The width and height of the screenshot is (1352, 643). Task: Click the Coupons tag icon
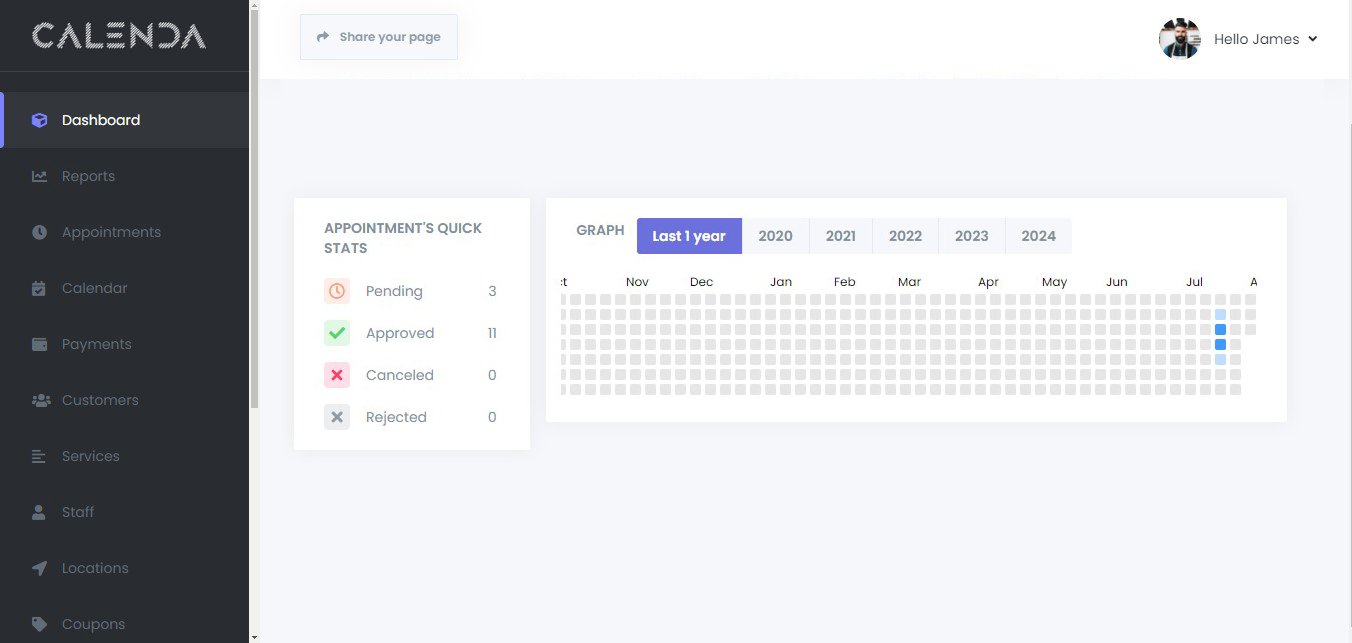[x=40, y=624]
